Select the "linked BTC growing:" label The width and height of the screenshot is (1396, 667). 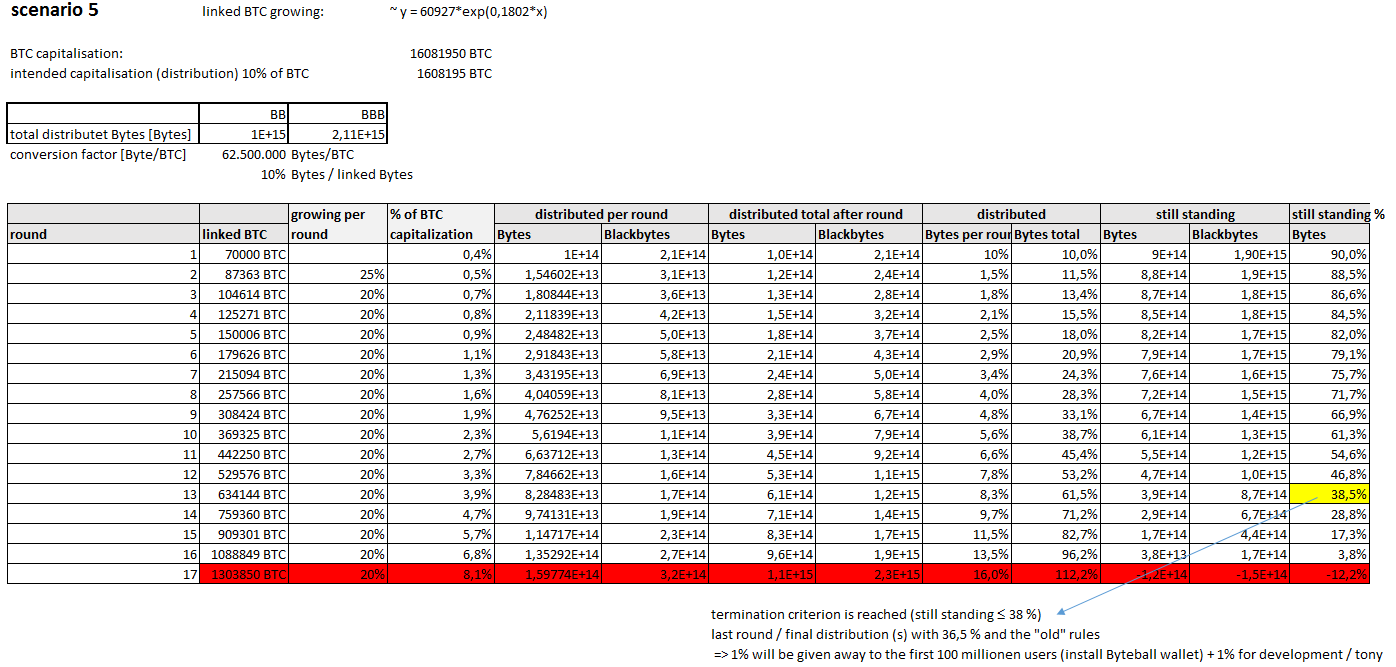(262, 13)
